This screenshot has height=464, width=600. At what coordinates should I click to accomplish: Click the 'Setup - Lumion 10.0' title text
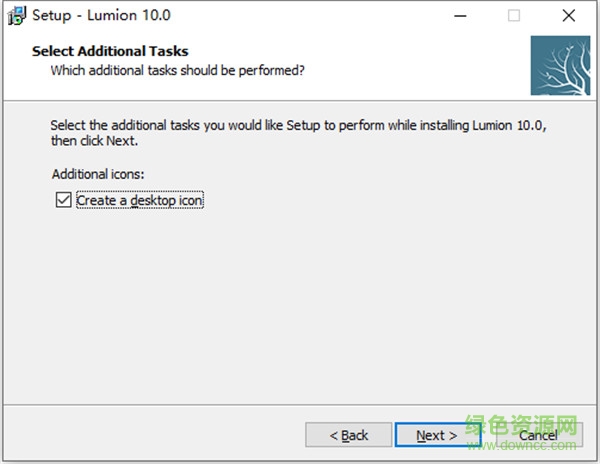(x=101, y=16)
